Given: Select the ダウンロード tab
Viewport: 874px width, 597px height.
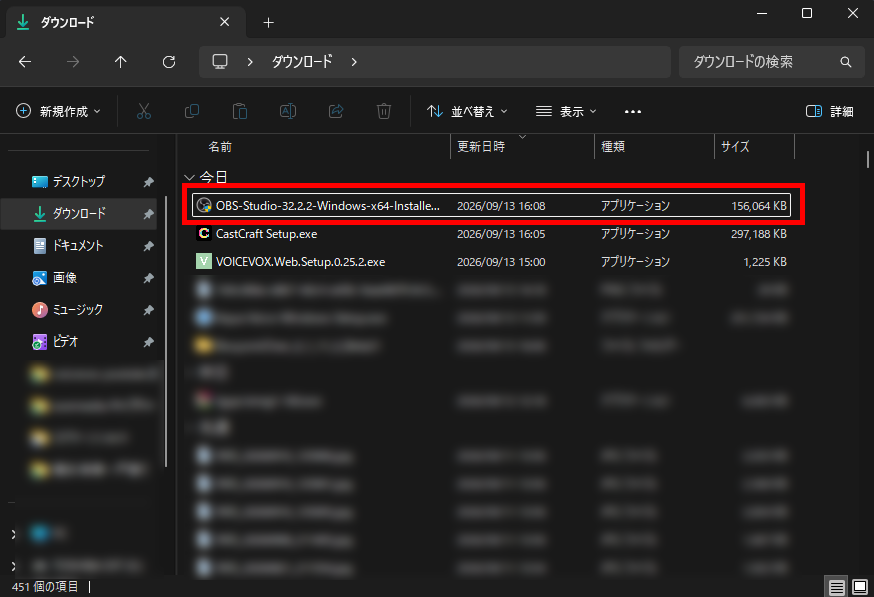Looking at the screenshot, I should coord(125,22).
